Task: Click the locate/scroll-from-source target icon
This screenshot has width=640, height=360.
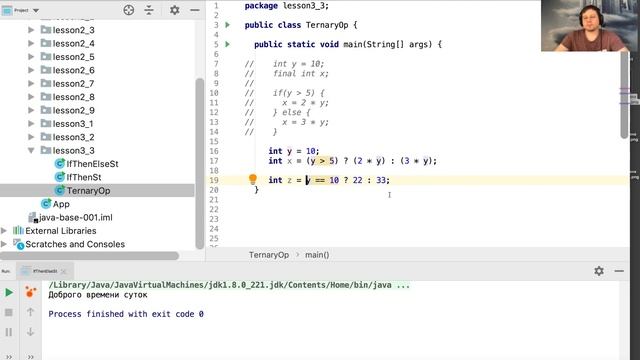Action: click(x=129, y=10)
